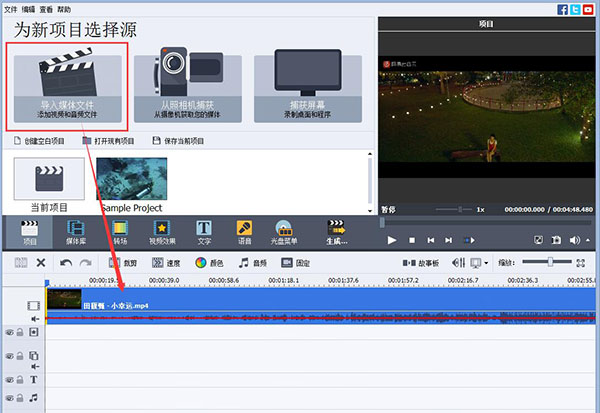
Task: Open the 光盘菜单 disc menu tab
Action: click(x=284, y=232)
